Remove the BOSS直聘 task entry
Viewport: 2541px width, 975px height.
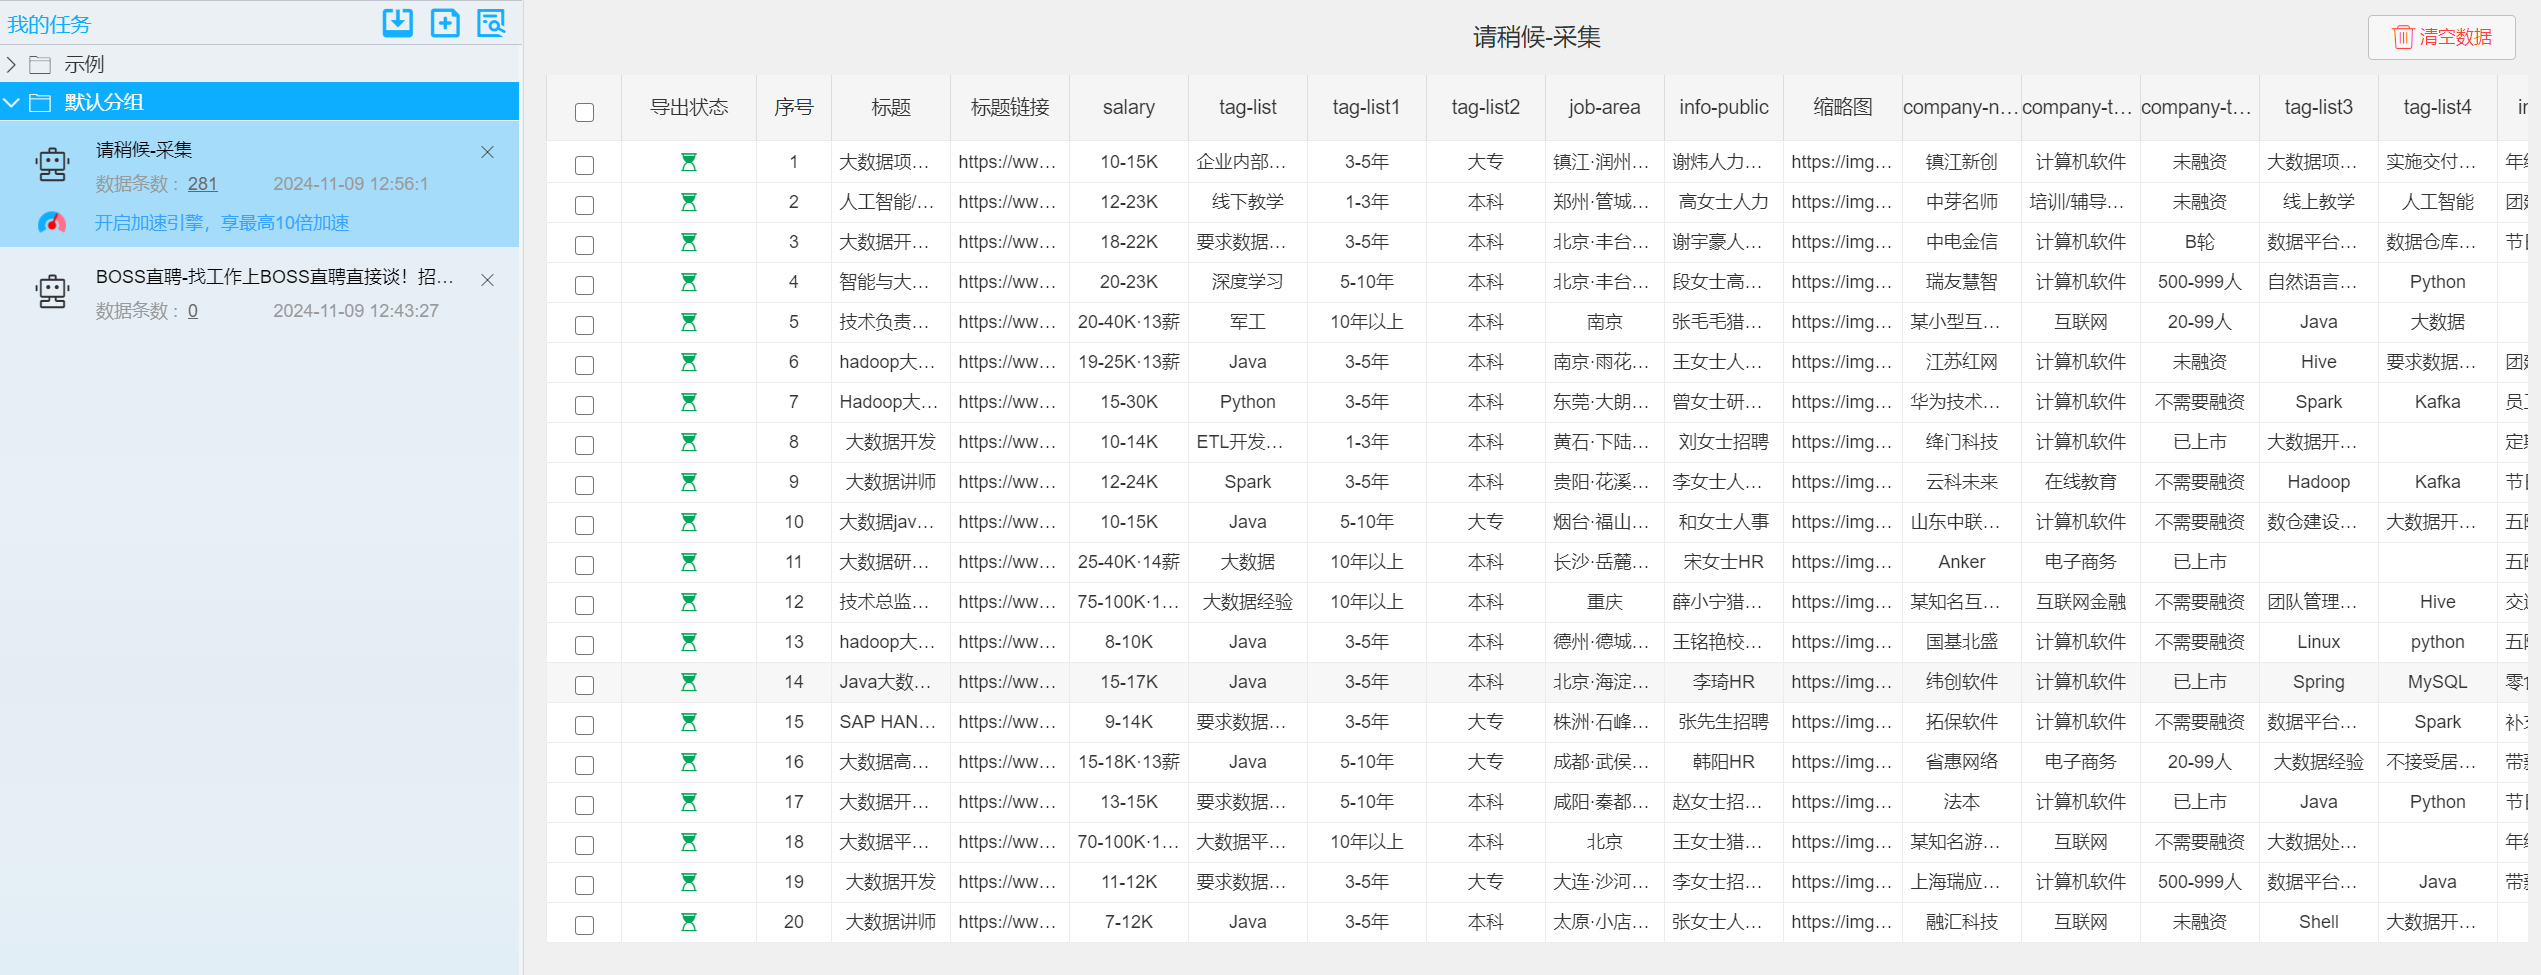coord(487,280)
